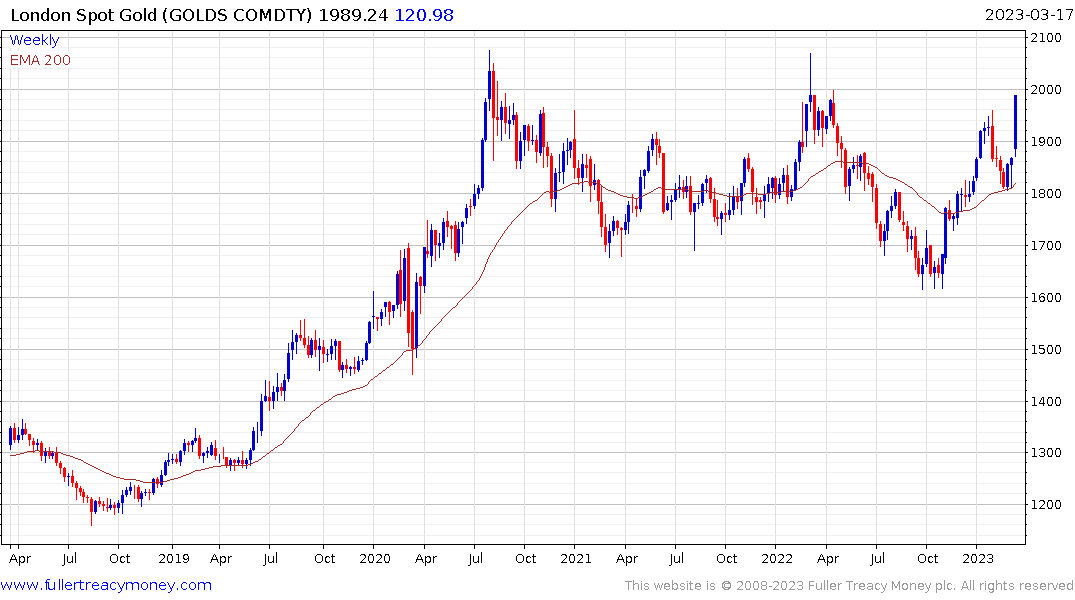Click the 1700 price axis label
Image resolution: width=1075 pixels, height=600 pixels.
click(1046, 245)
